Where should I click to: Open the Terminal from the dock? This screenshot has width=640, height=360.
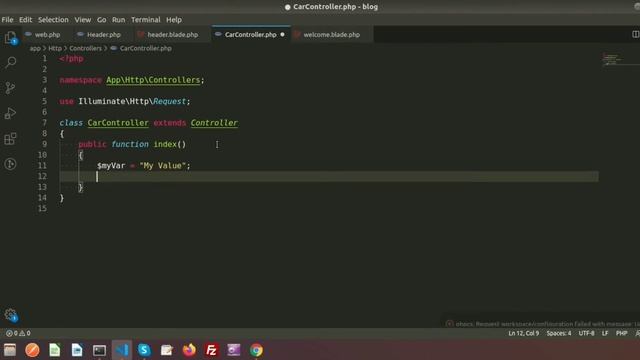pos(99,350)
